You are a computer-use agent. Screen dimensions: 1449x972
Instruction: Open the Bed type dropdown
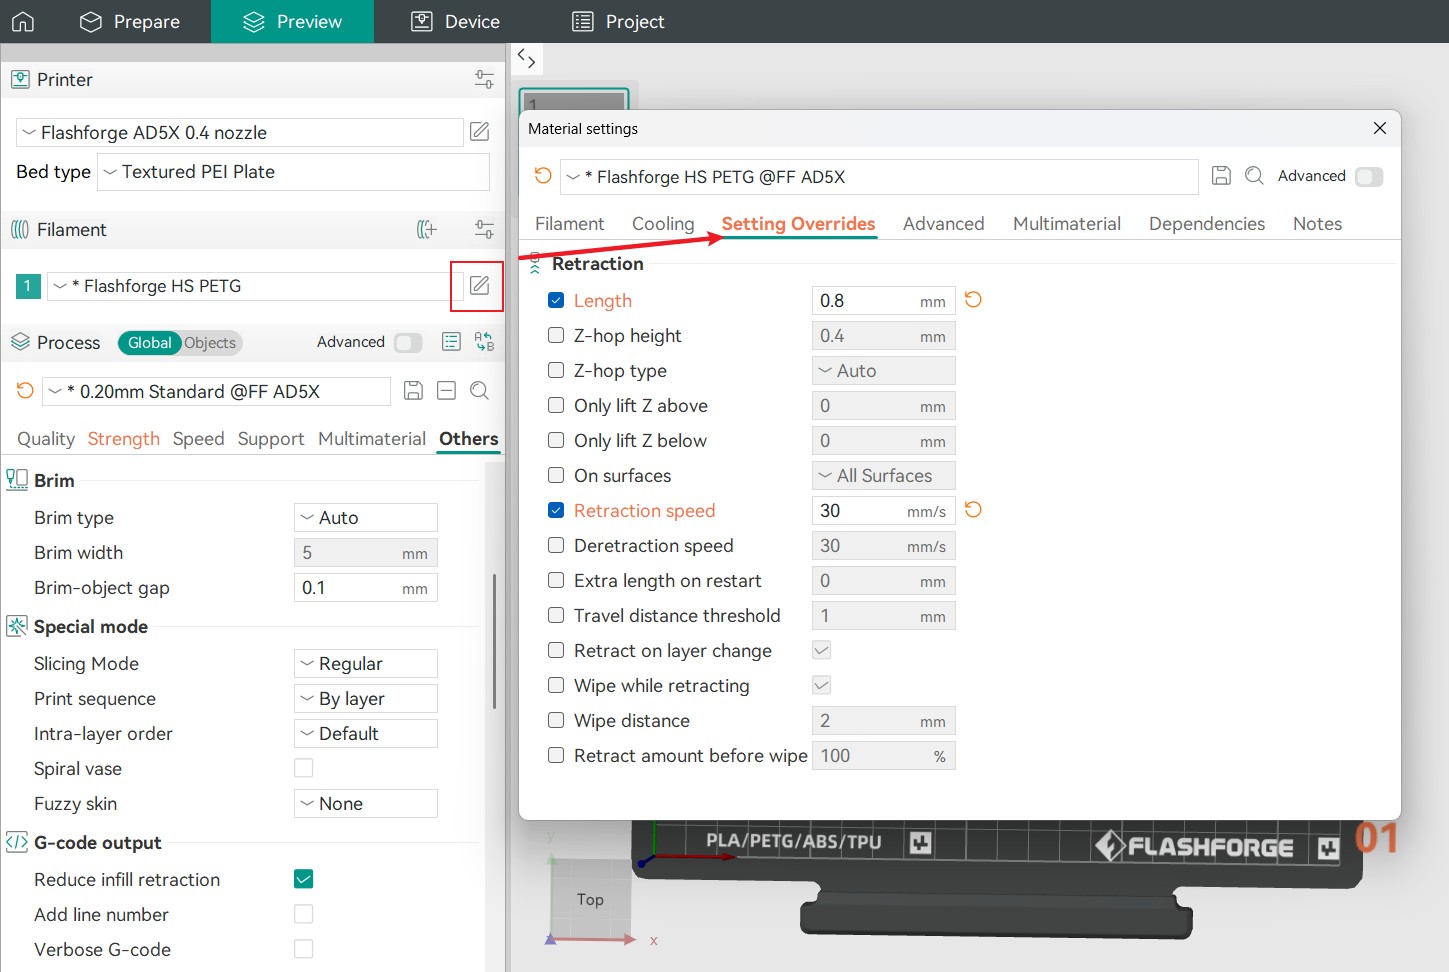293,172
